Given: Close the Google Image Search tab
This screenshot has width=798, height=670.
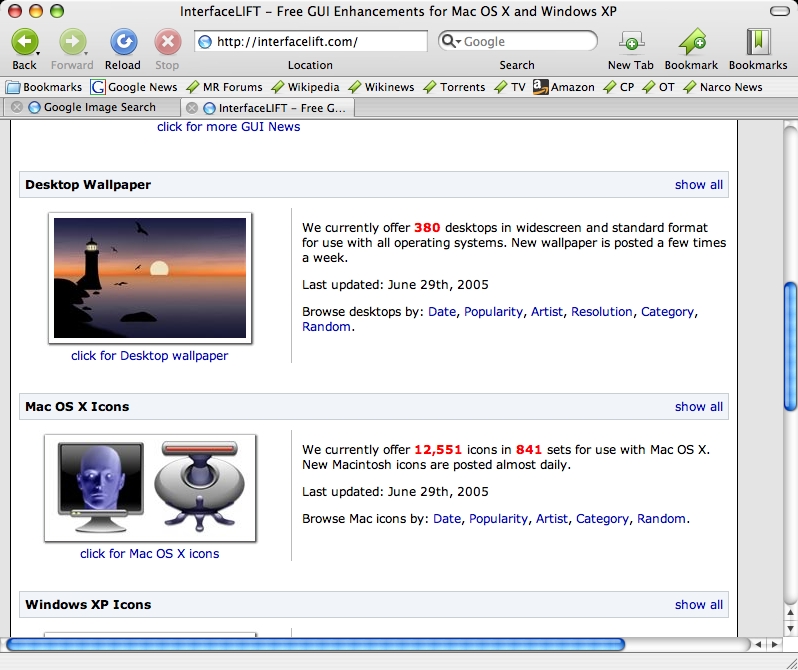Looking at the screenshot, I should 17,108.
